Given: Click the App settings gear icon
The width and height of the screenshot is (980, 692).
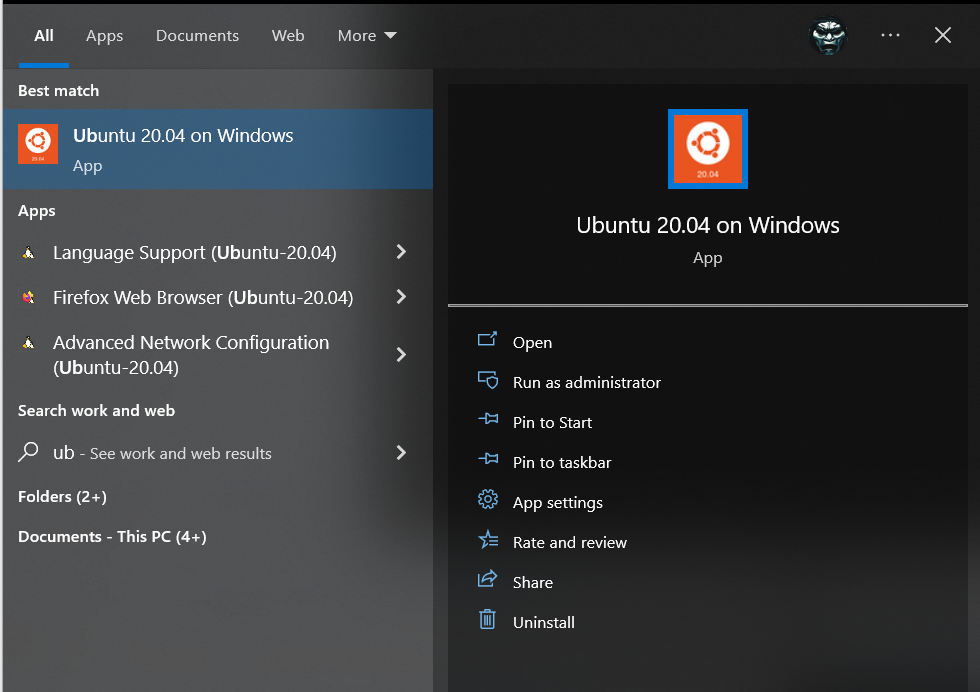Looking at the screenshot, I should (x=487, y=501).
